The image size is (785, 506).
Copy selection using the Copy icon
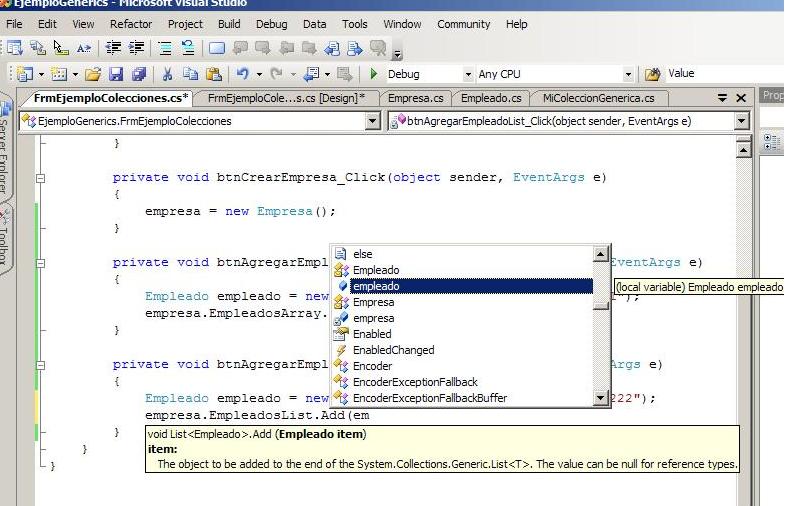190,74
